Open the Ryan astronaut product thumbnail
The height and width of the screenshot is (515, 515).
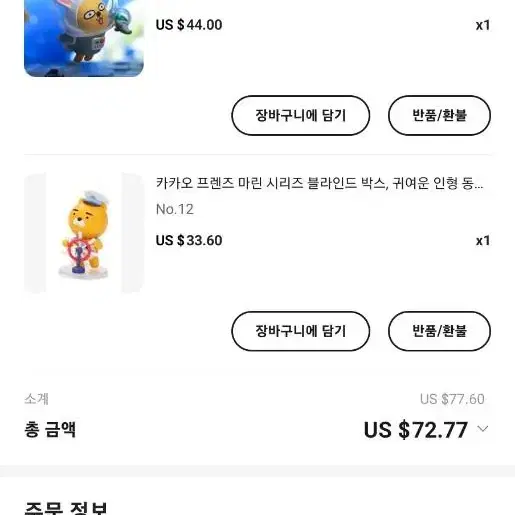[x=84, y=38]
